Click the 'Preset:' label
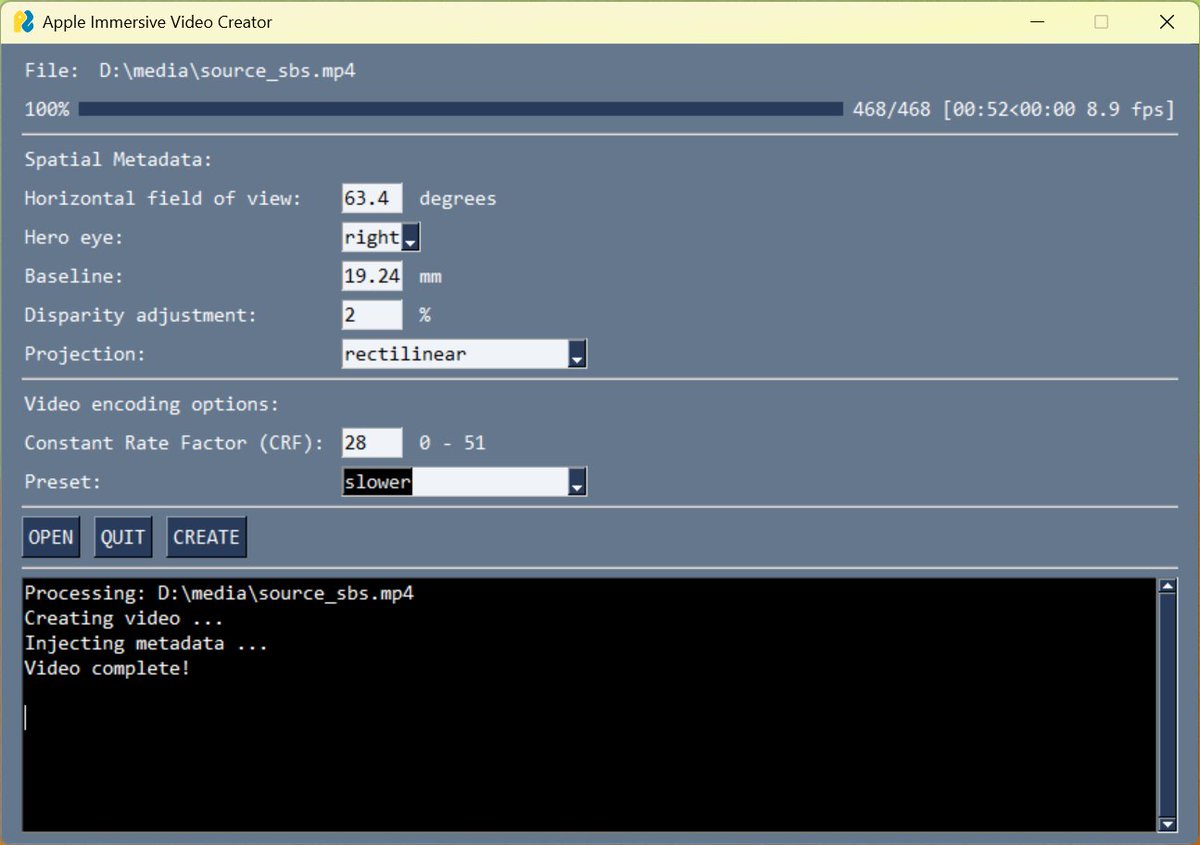The height and width of the screenshot is (845, 1200). [x=63, y=482]
